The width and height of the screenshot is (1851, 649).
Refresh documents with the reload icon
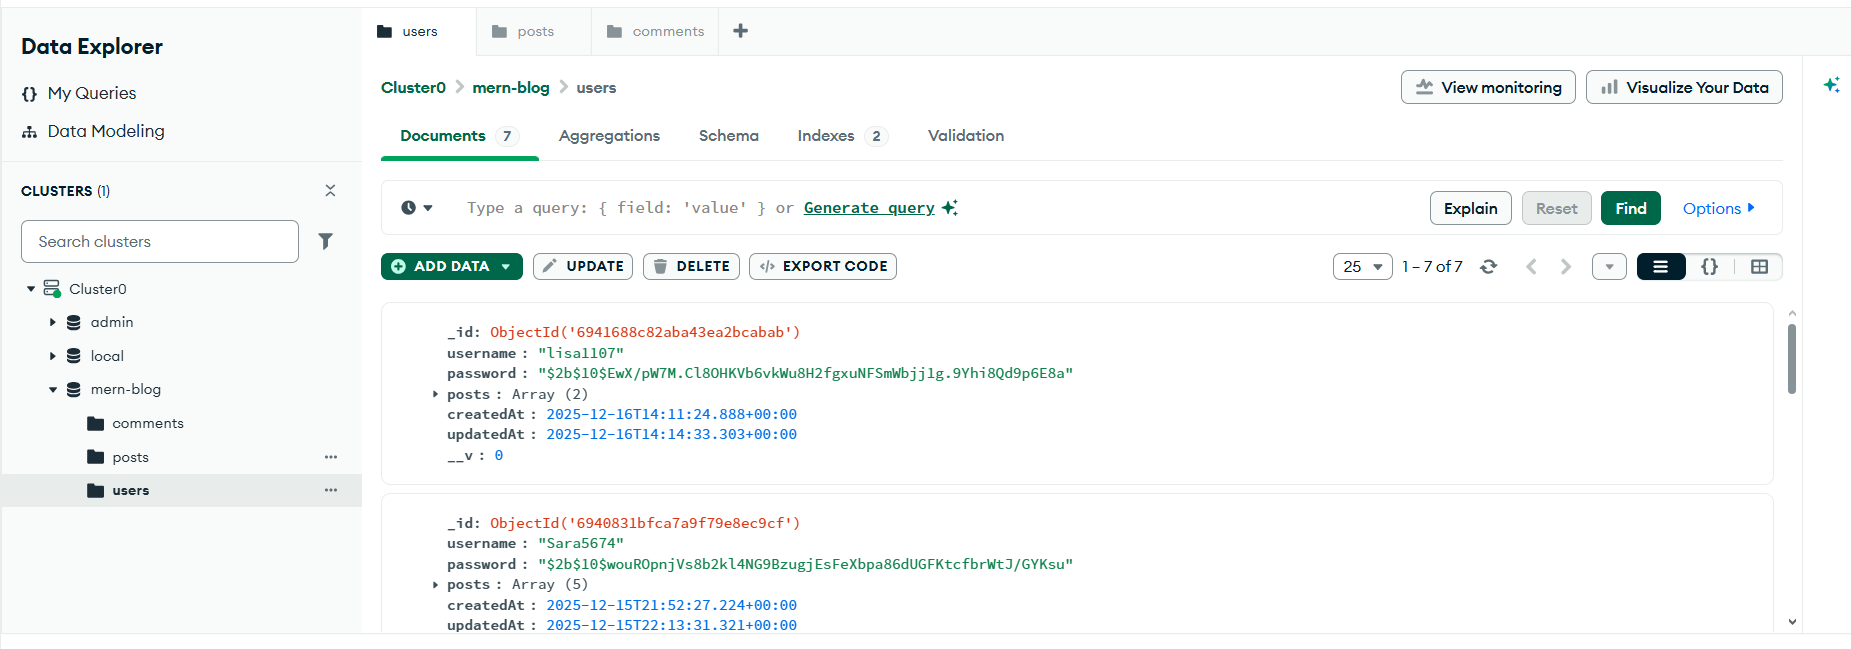(x=1488, y=266)
